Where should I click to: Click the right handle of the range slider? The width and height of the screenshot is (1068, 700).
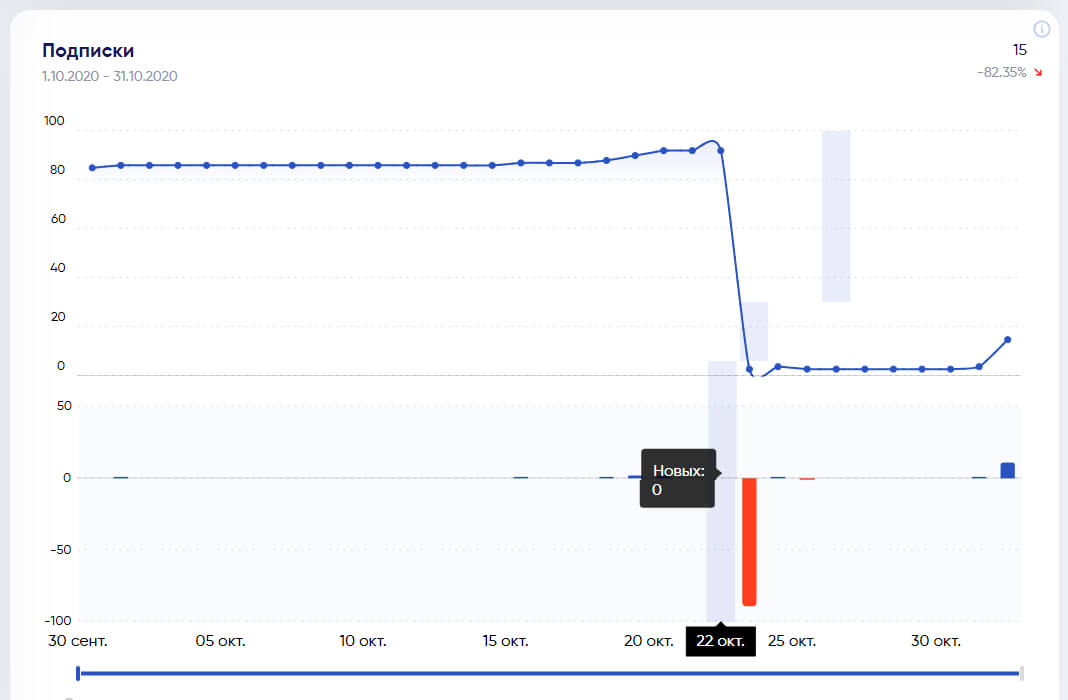coord(1021,673)
